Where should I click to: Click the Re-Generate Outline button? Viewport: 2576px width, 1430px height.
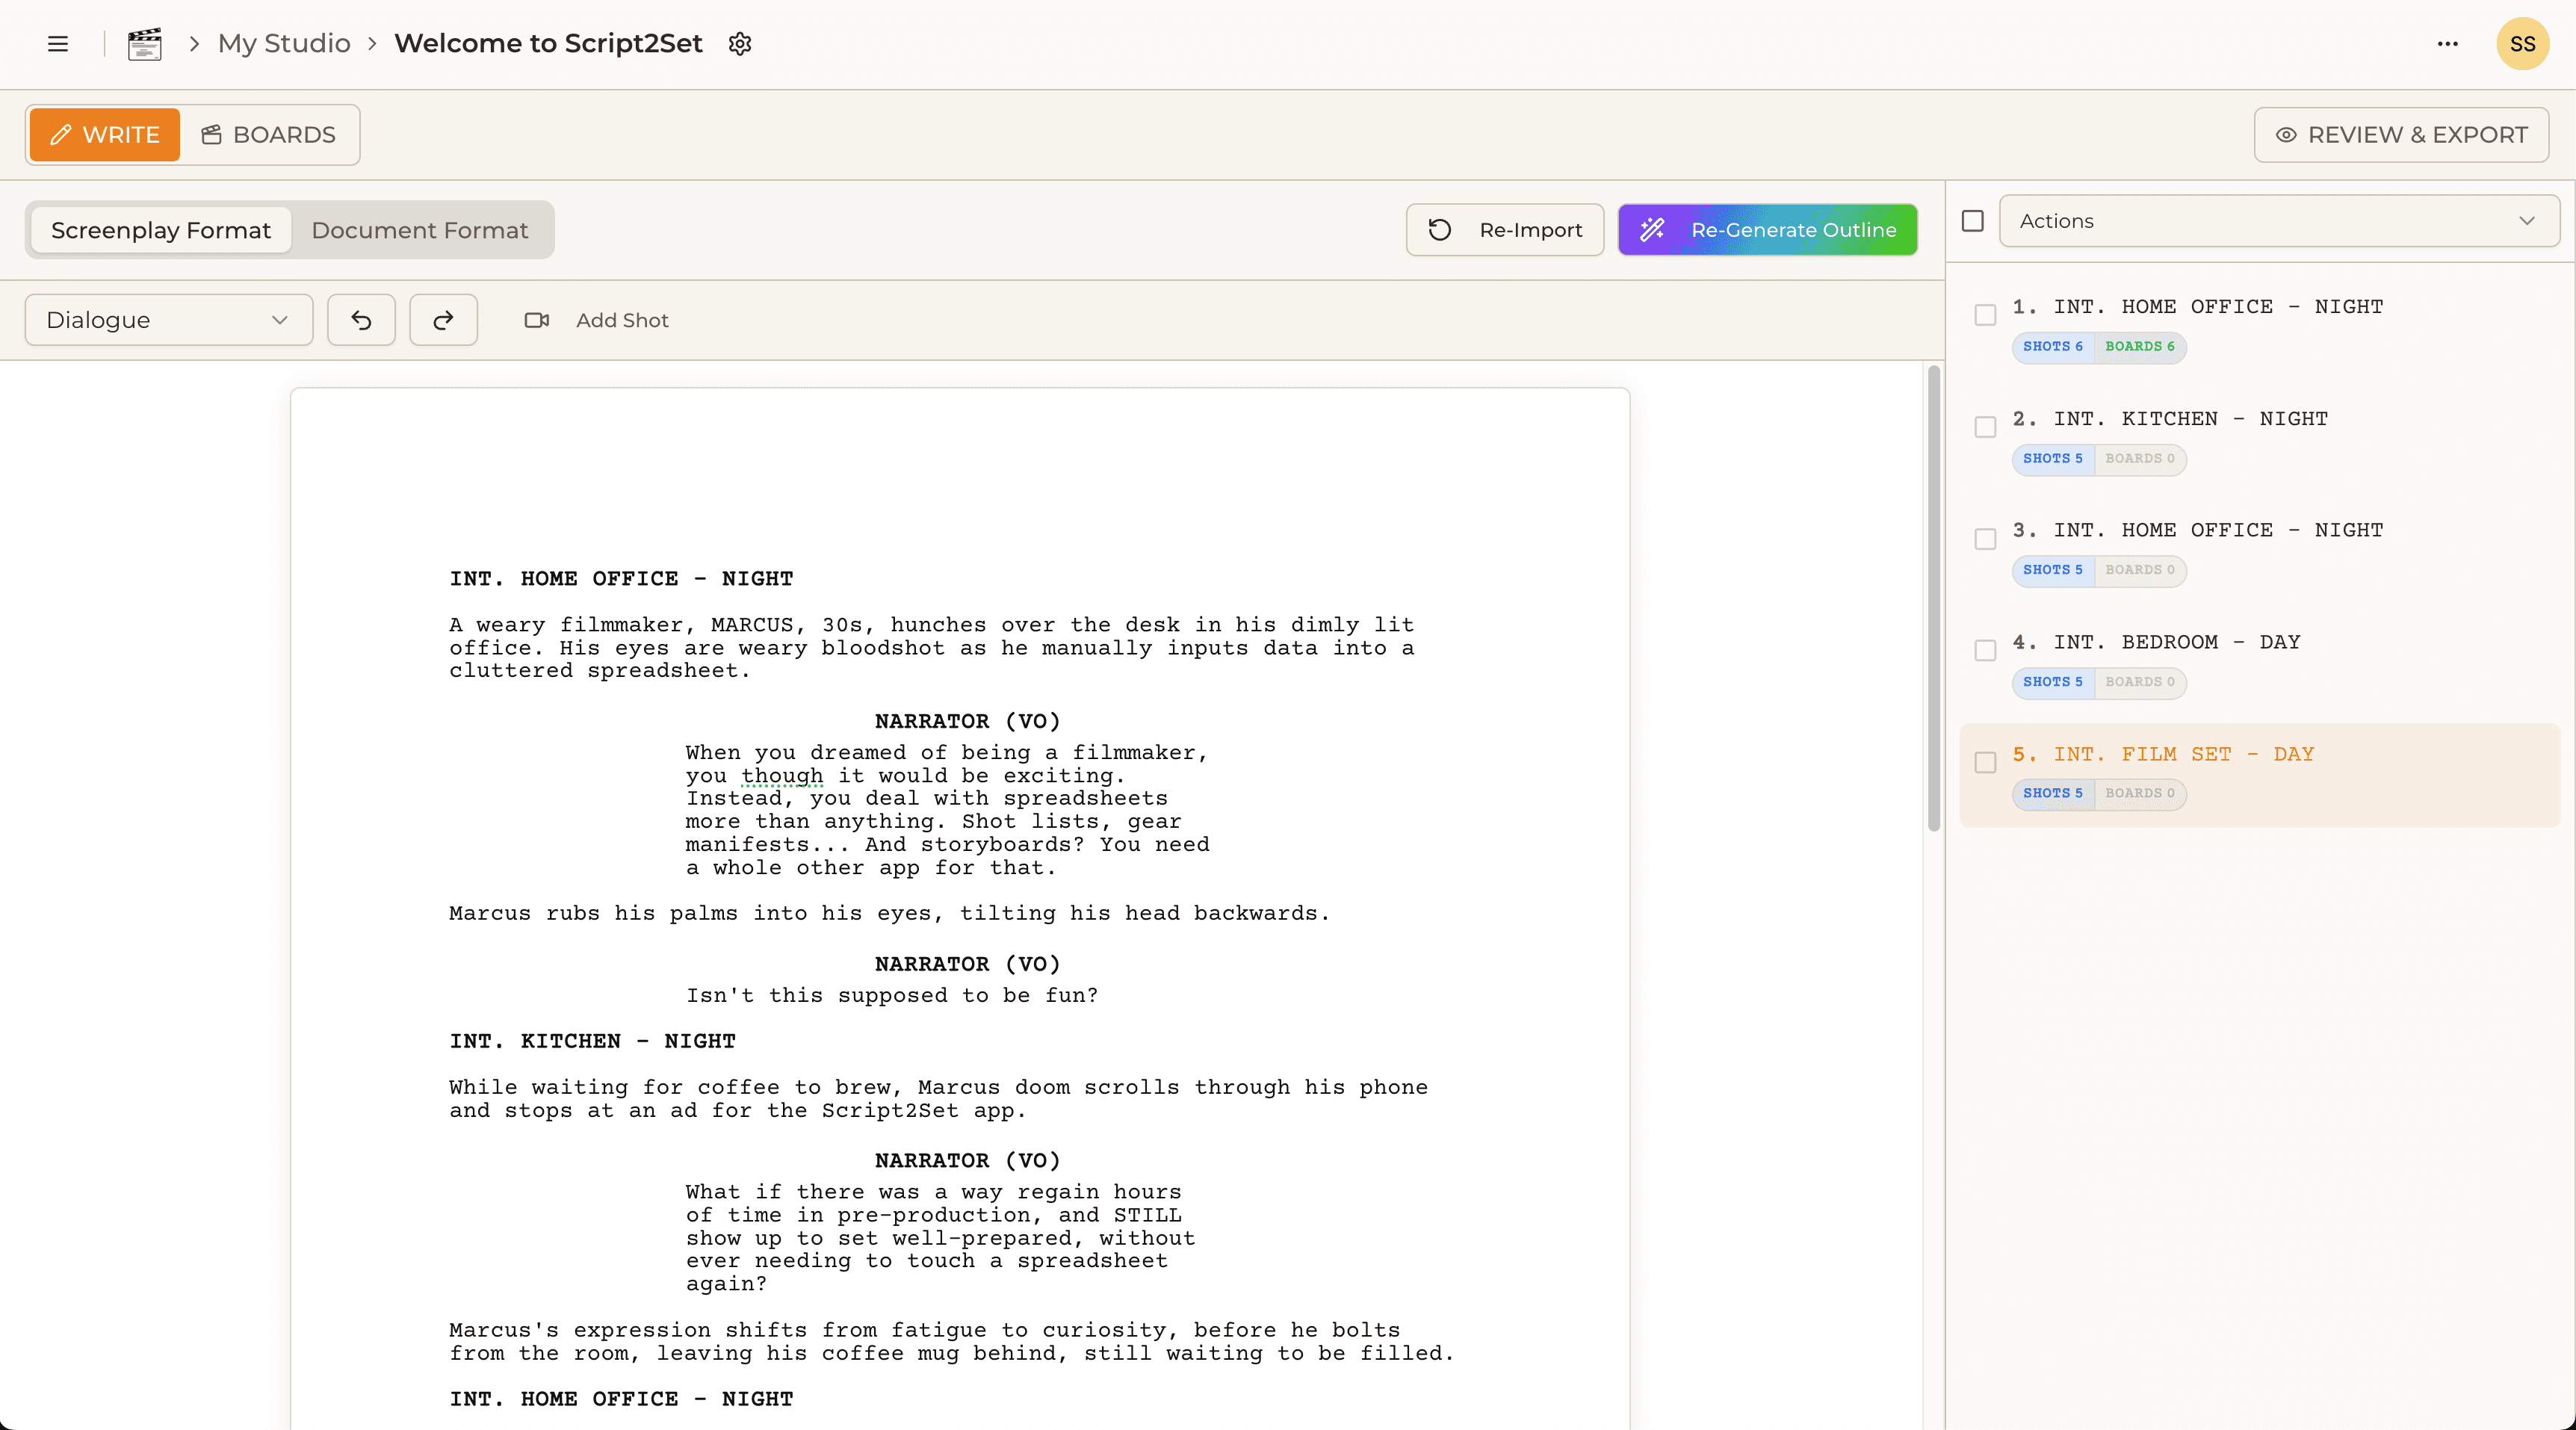pyautogui.click(x=1767, y=230)
